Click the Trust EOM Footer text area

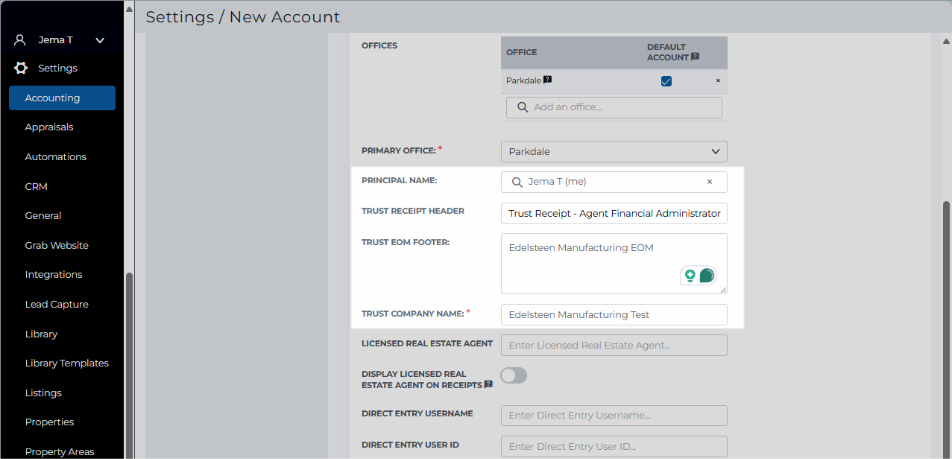tap(614, 264)
